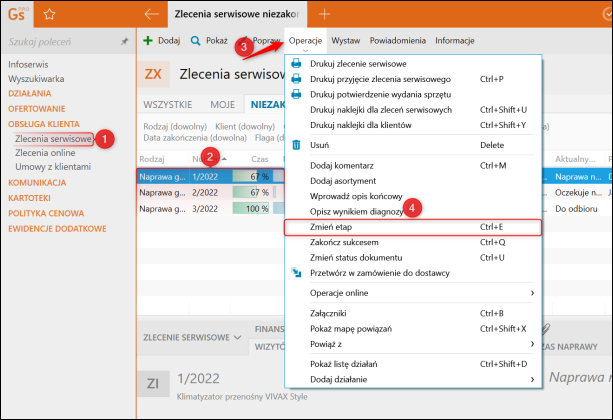Open the Rodzaj (dowolny) filter
Image resolution: width=613 pixels, height=420 pixels.
pos(175,127)
